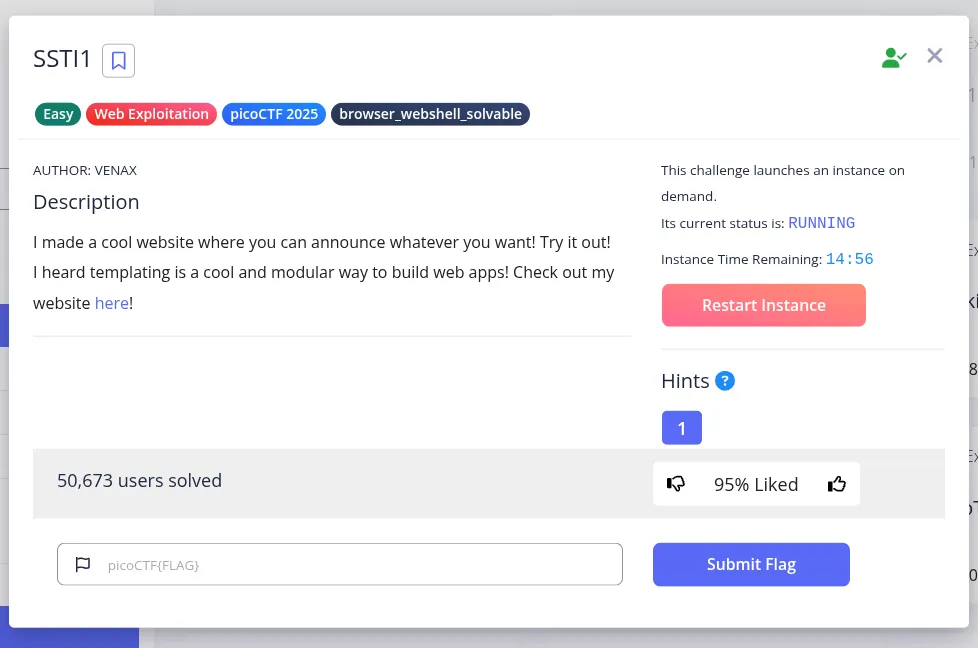Select the browser_webshell_solvable tag
978x648 pixels.
tap(430, 114)
